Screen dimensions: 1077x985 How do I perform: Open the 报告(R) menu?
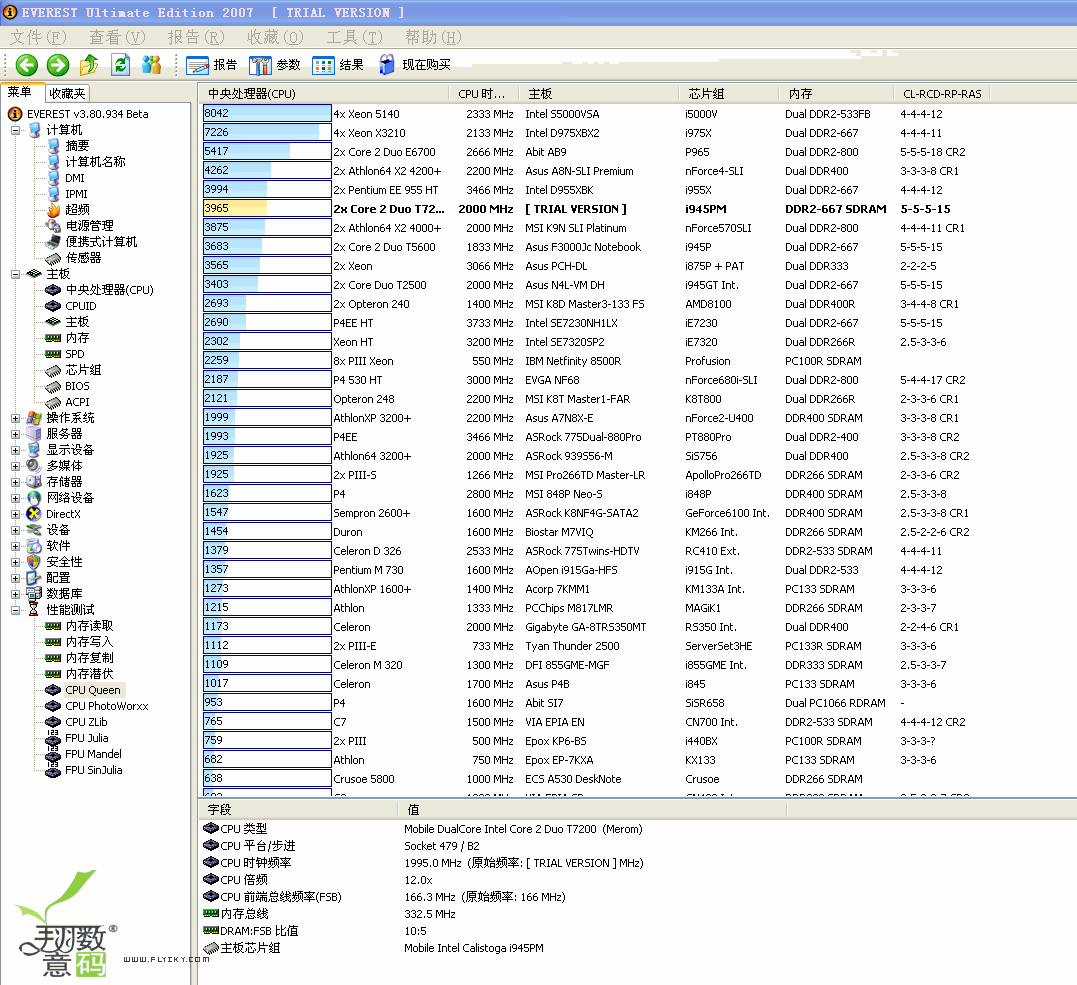[196, 37]
